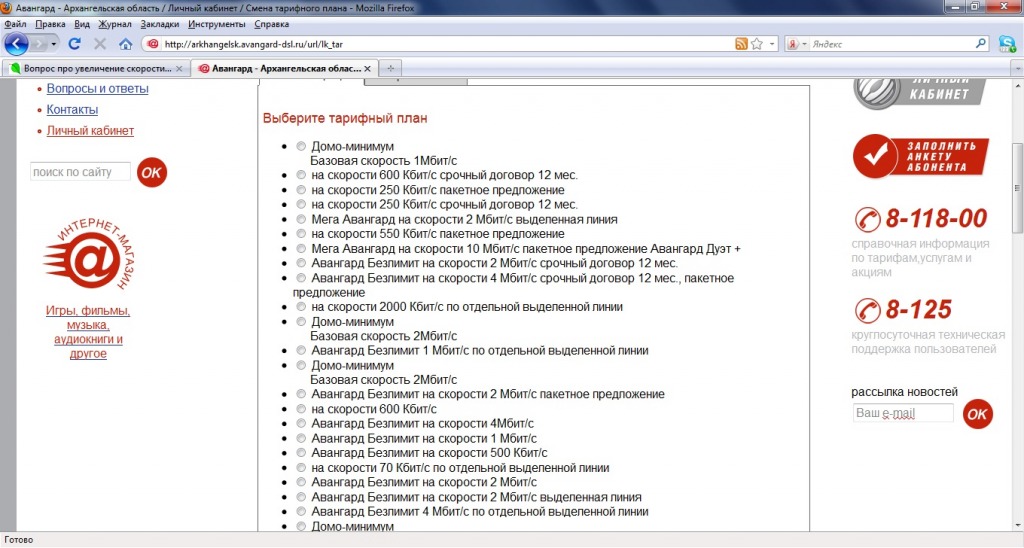1024x548 pixels.
Task: Open the navigation history dropdown arrow
Action: (x=54, y=44)
